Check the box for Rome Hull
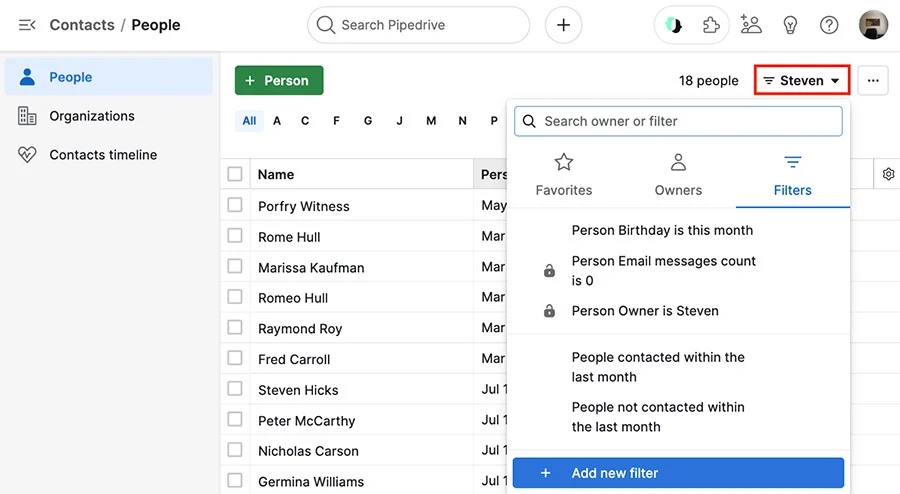The image size is (900, 494). (235, 235)
